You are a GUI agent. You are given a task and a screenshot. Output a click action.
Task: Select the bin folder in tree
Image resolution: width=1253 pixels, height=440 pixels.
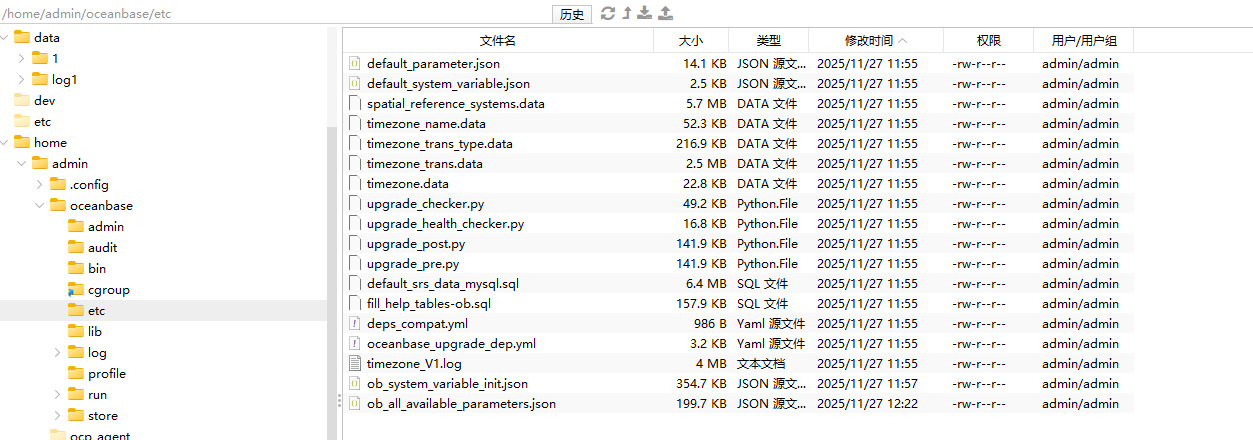coord(97,269)
